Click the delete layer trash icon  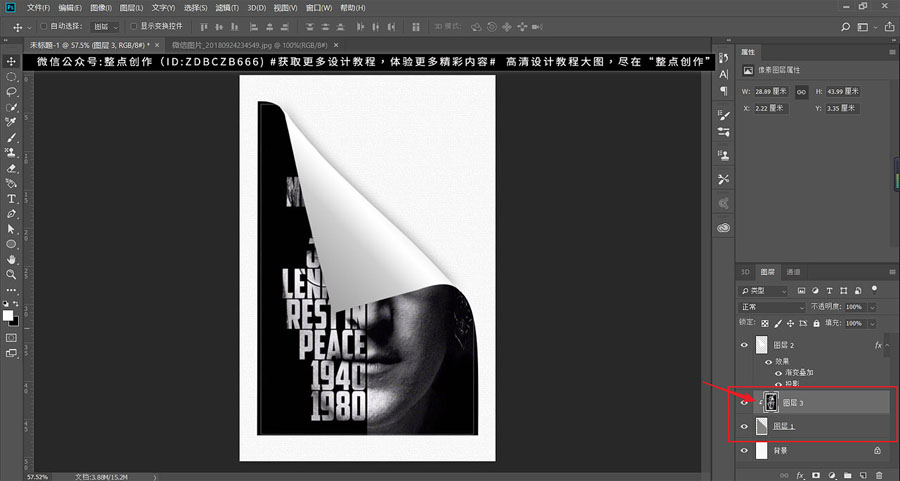[x=878, y=474]
